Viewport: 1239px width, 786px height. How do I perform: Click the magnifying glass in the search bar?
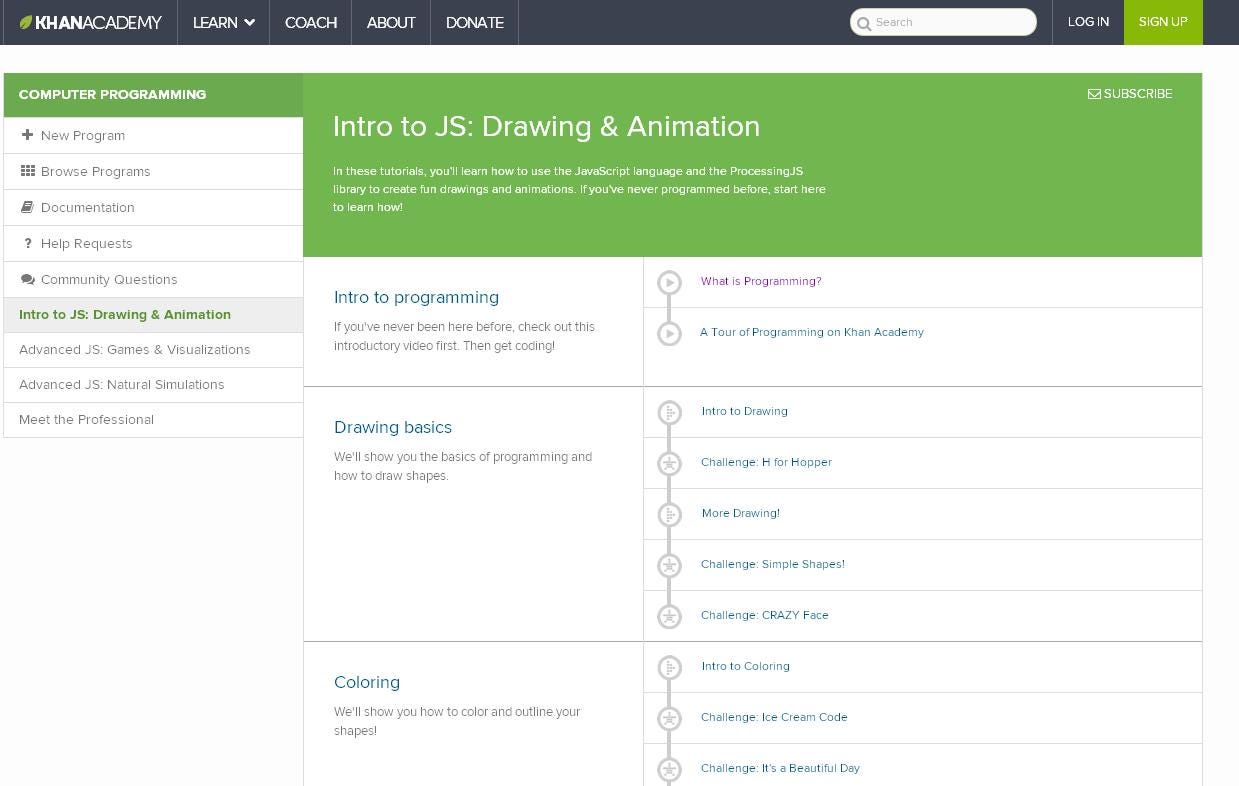(x=864, y=22)
